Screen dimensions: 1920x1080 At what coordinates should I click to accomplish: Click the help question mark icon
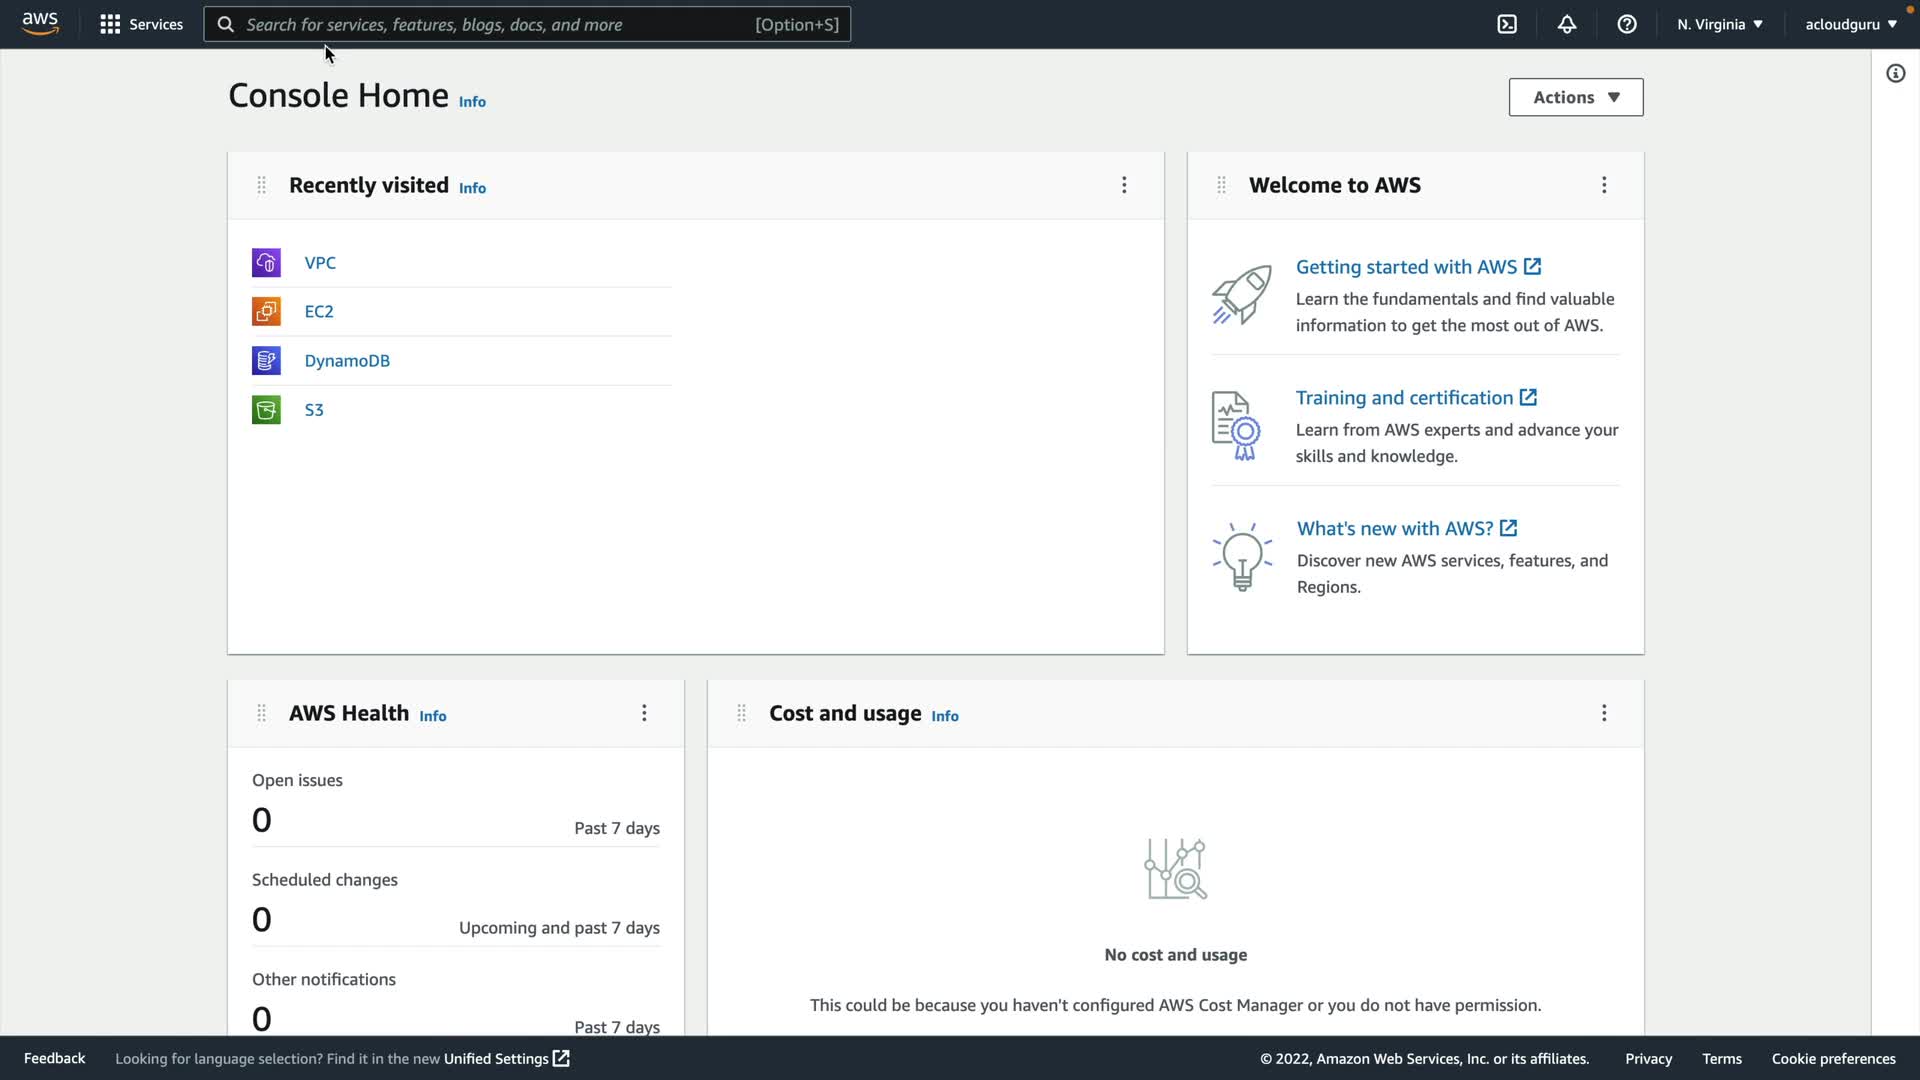(1627, 24)
